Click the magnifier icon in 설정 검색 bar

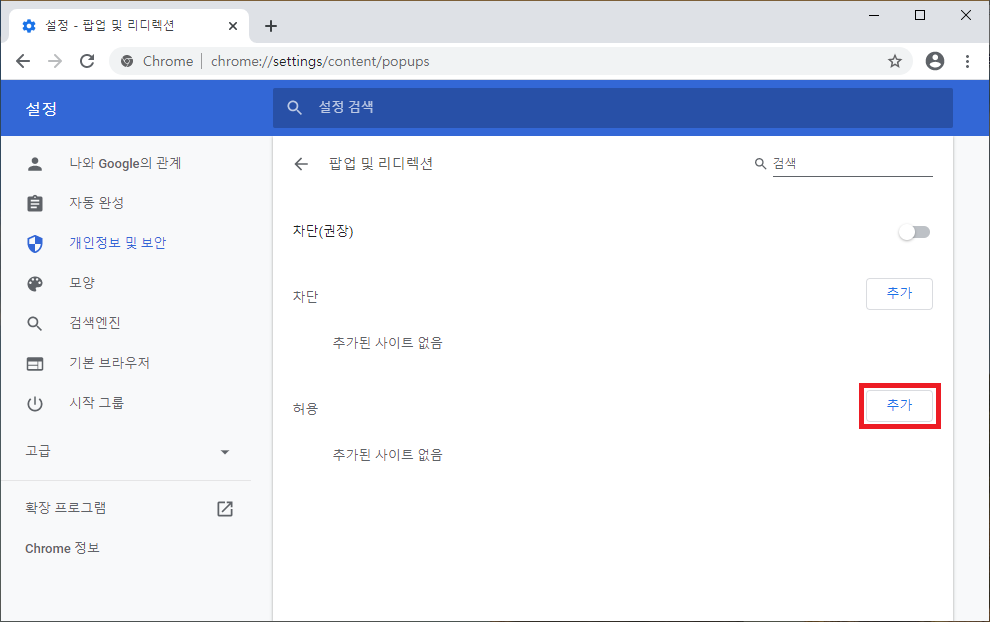tap(294, 107)
